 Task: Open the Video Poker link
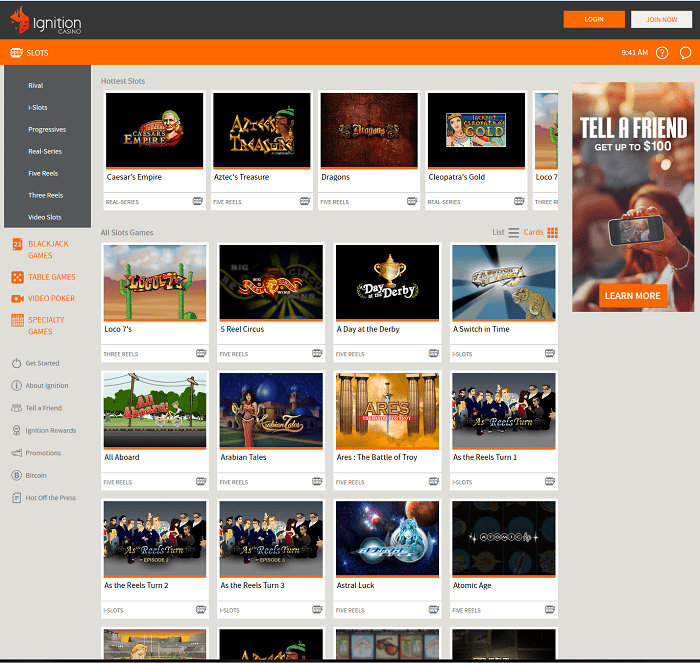pyautogui.click(x=51, y=298)
